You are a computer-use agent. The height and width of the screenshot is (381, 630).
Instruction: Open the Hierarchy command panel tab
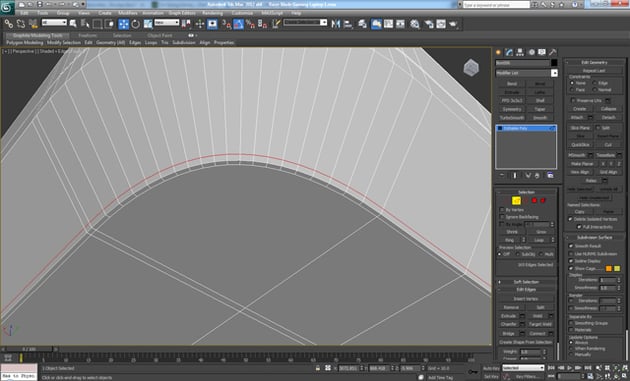coord(520,52)
